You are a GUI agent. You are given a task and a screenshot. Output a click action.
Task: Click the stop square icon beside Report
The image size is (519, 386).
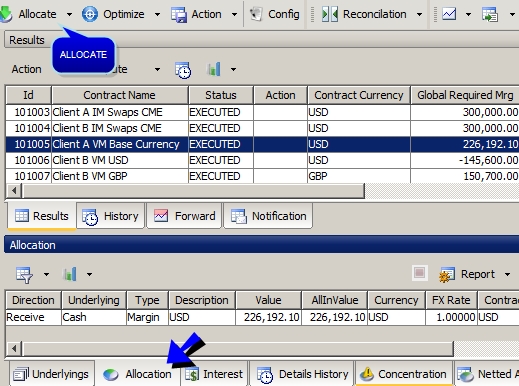420,273
